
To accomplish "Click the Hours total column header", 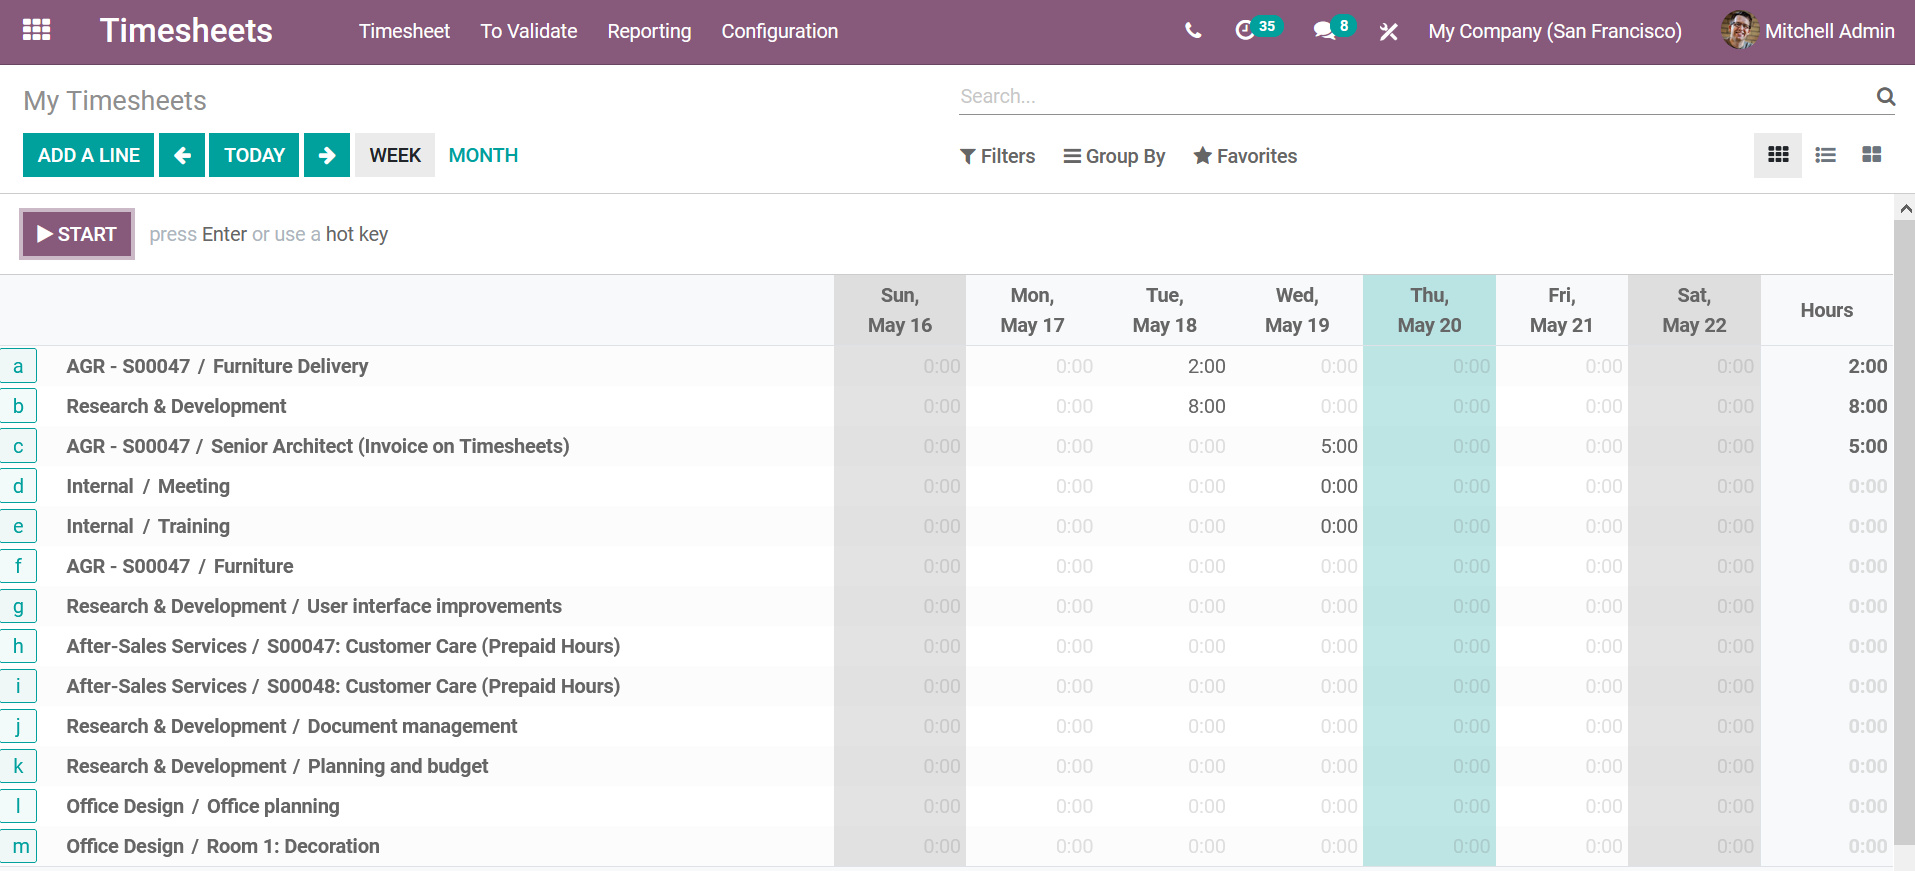I will pos(1826,310).
